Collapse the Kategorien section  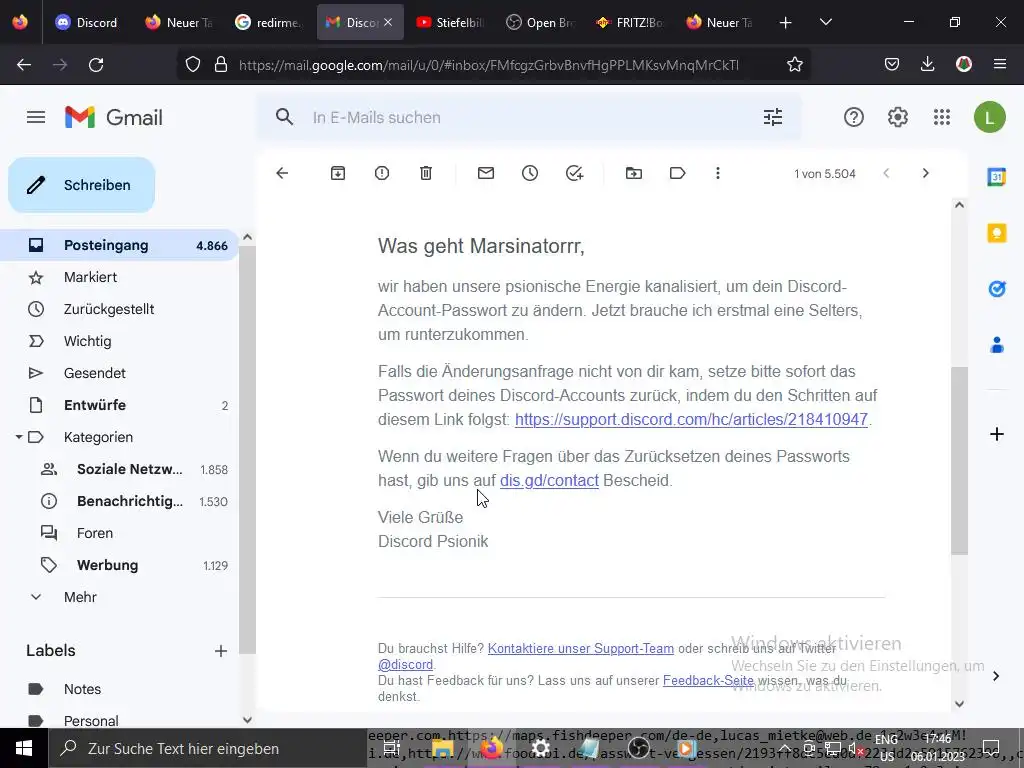point(19,437)
